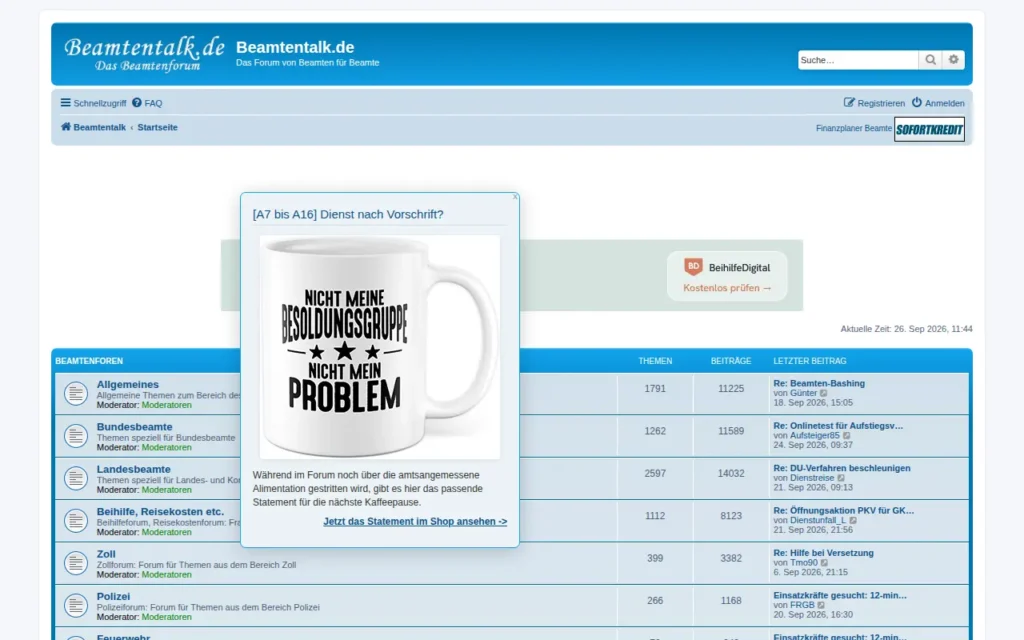Open user profile Aufsteiger85
1024x640 pixels.
coord(815,436)
